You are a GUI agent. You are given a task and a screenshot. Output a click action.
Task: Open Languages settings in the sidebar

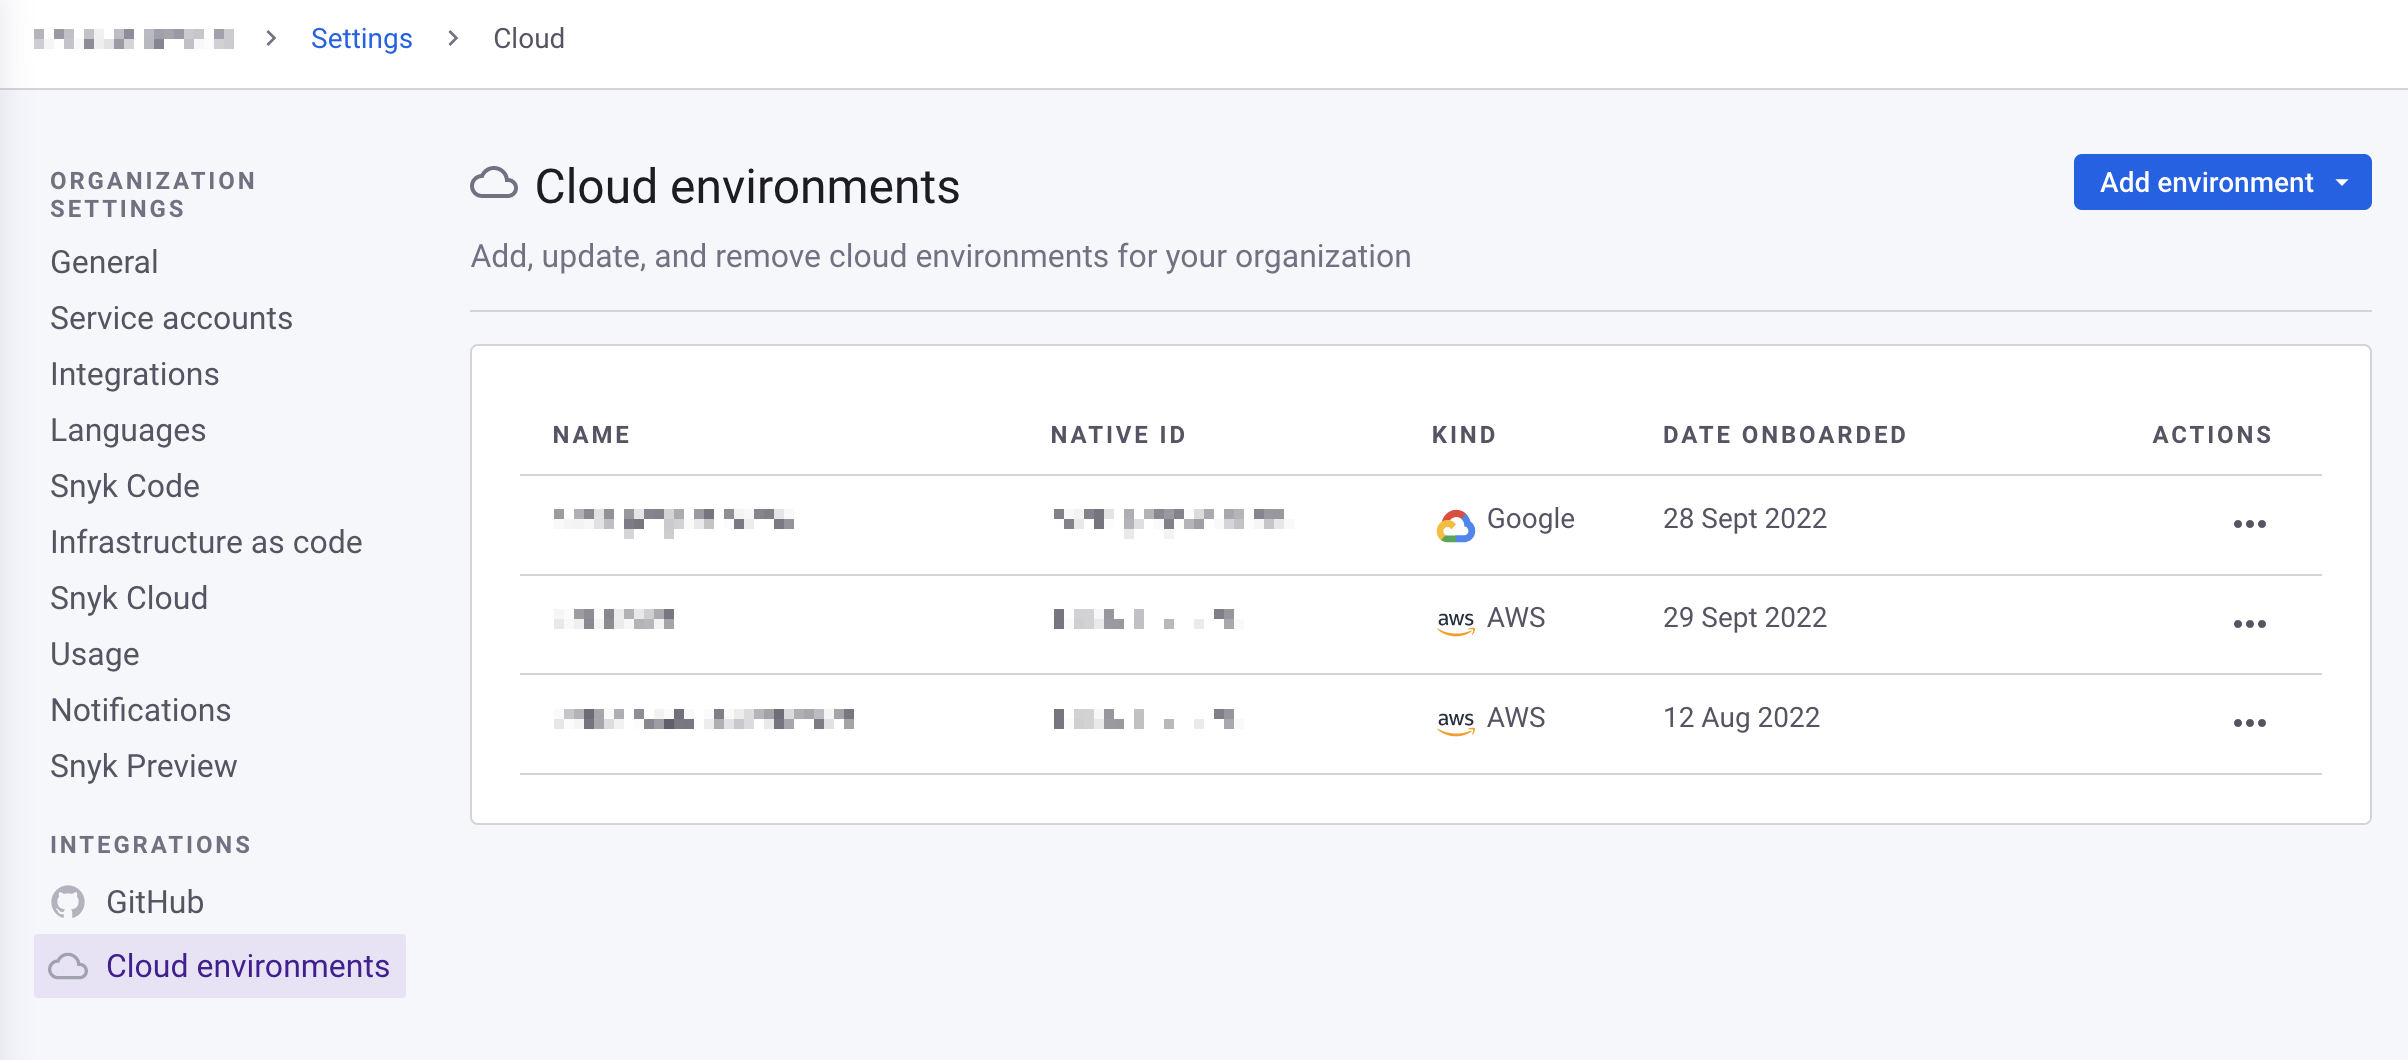tap(128, 430)
